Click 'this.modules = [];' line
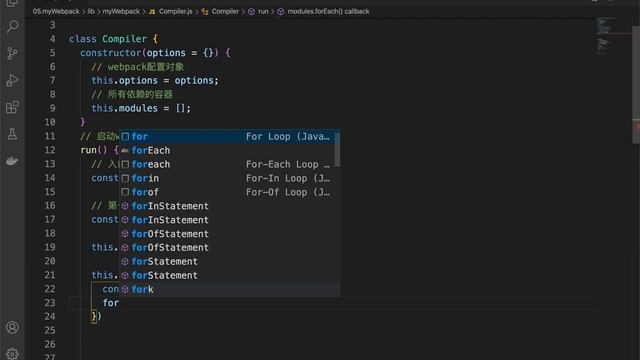The height and width of the screenshot is (360, 640). click(x=141, y=108)
